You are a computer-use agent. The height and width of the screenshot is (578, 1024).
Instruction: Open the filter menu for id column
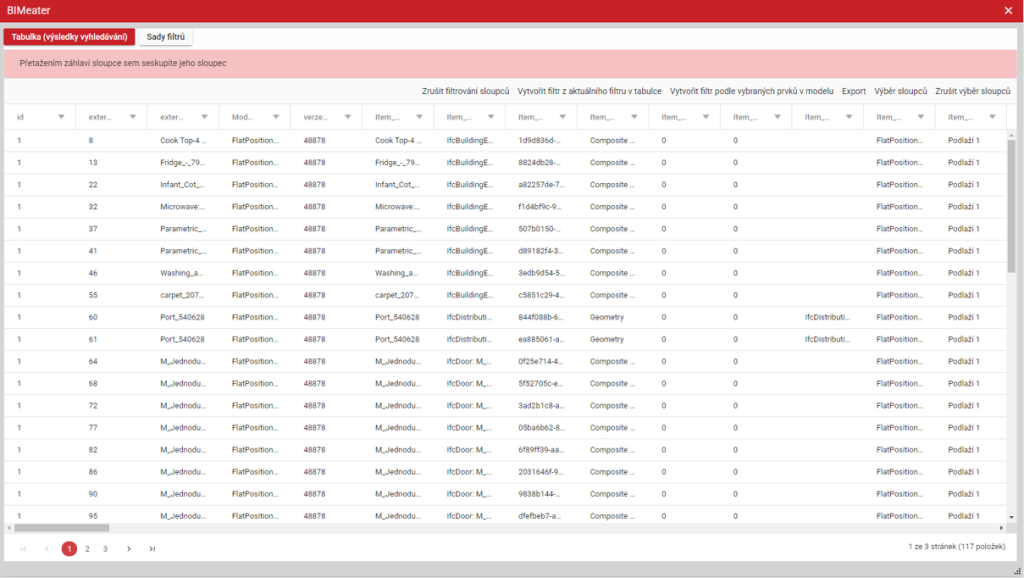61,117
